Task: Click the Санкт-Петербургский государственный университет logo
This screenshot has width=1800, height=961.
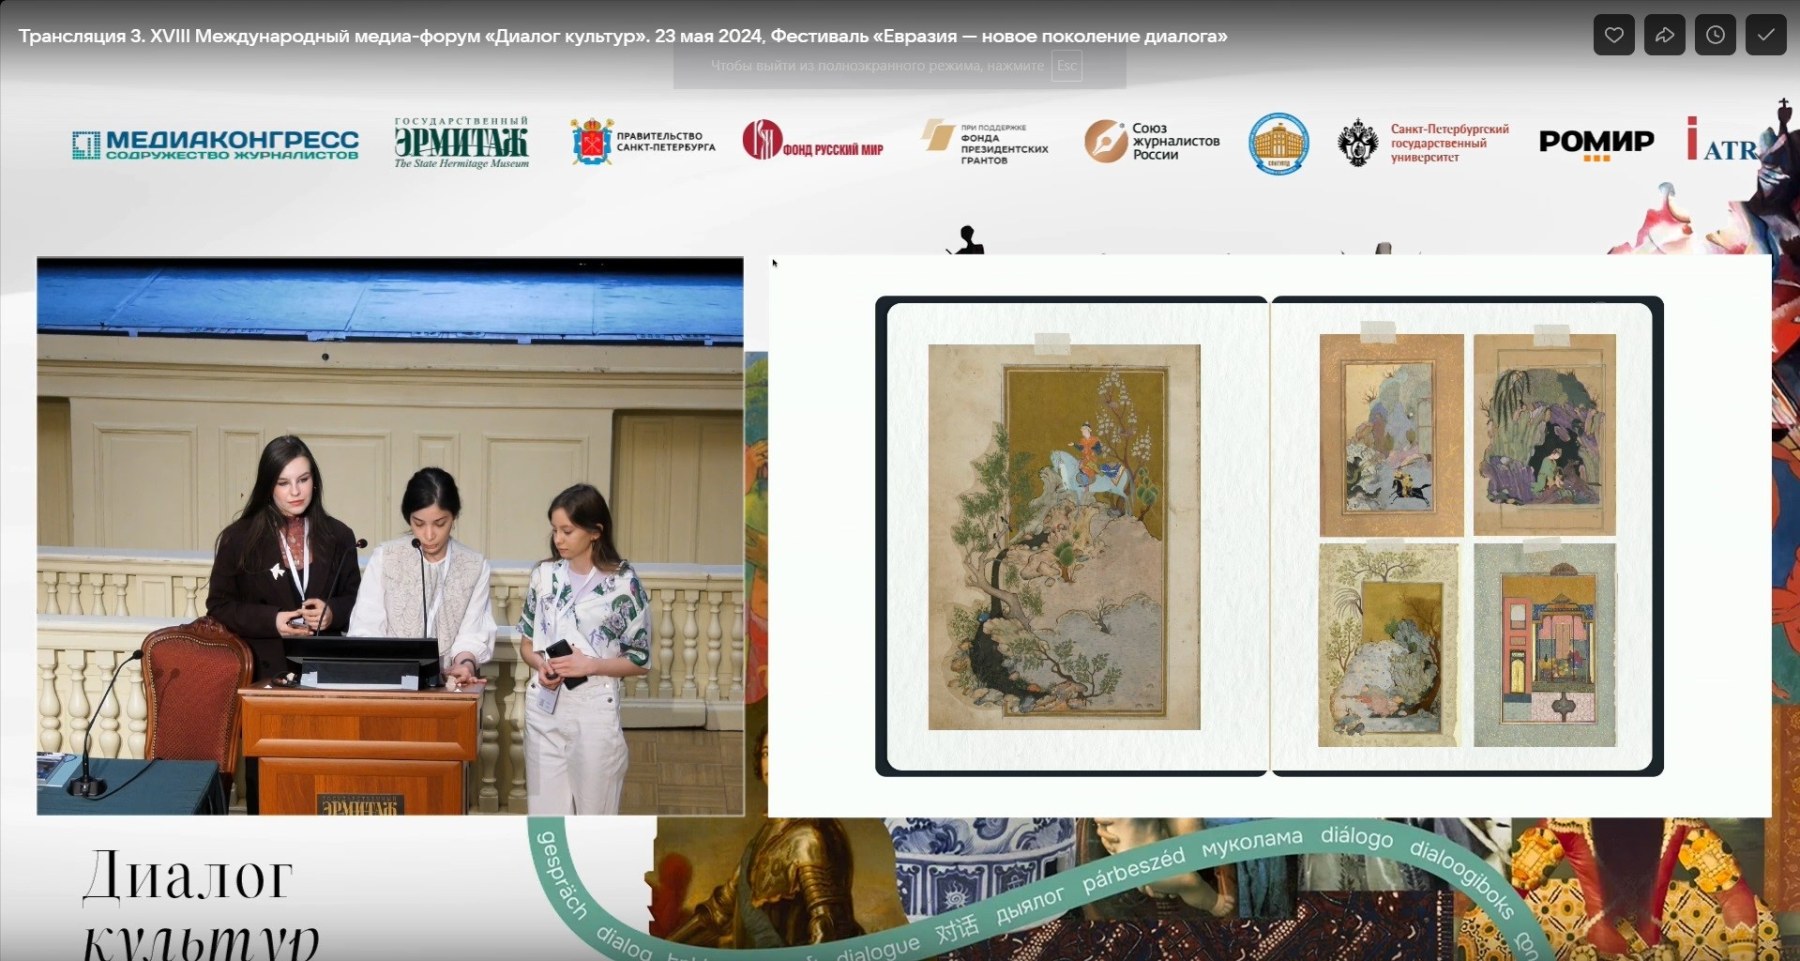Action: click(x=1423, y=143)
